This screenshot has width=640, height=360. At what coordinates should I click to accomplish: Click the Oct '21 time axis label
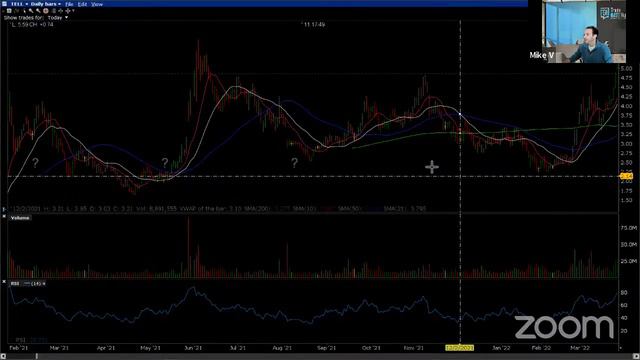(371, 348)
